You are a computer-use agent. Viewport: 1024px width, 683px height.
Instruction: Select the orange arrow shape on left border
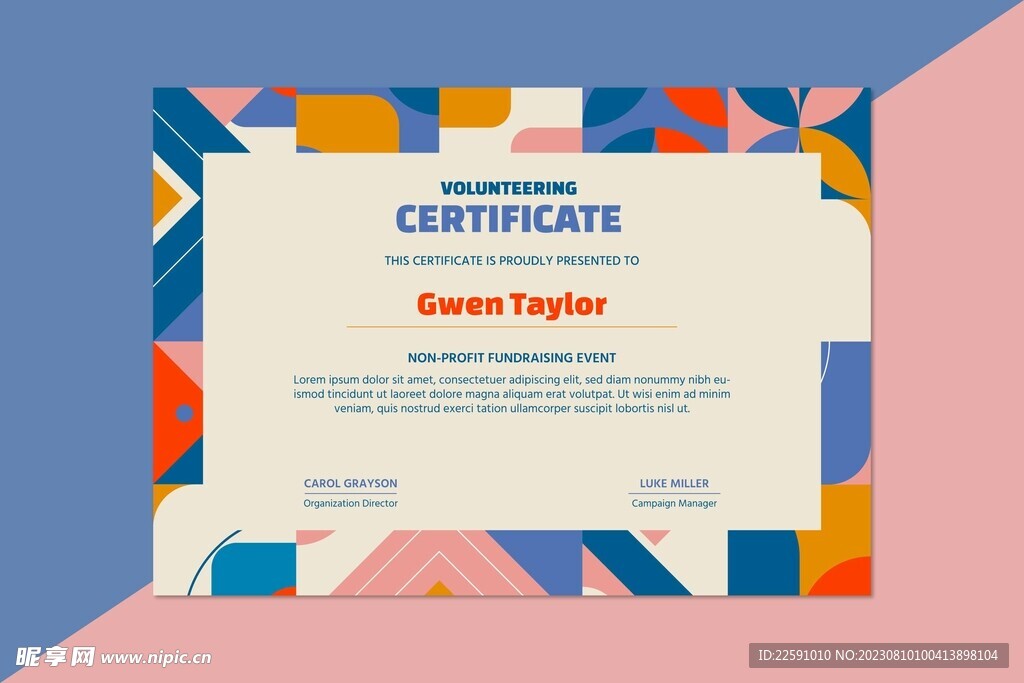(166, 197)
